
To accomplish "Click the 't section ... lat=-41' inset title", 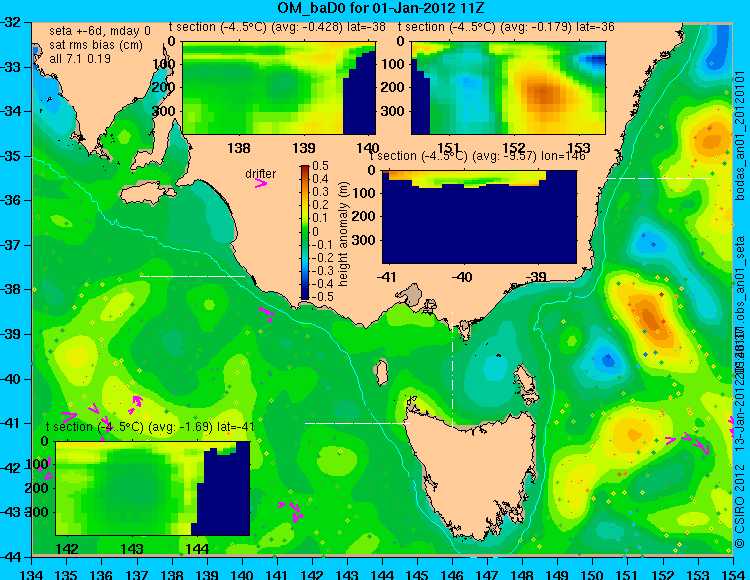I will (150, 427).
